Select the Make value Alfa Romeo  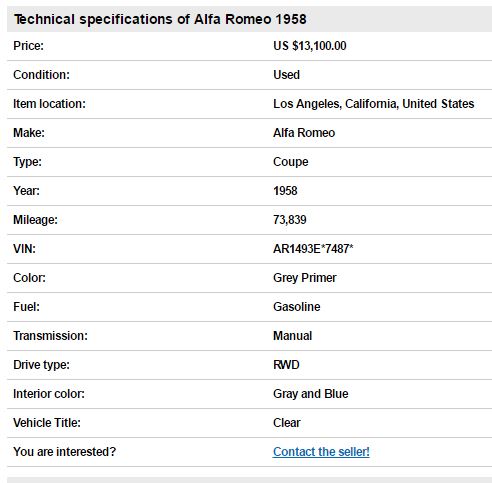click(304, 133)
